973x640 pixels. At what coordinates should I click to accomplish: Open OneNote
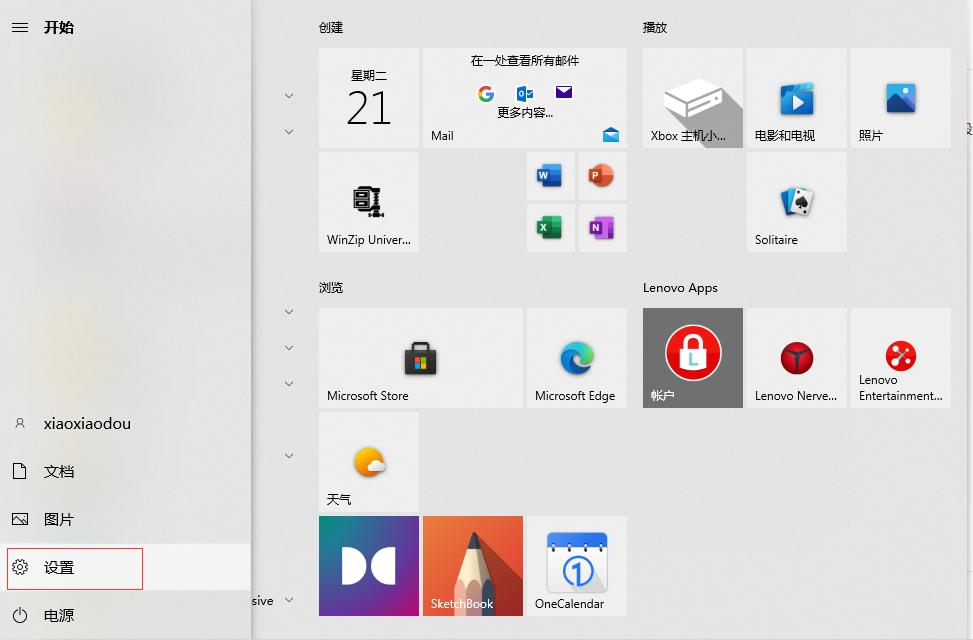click(602, 226)
